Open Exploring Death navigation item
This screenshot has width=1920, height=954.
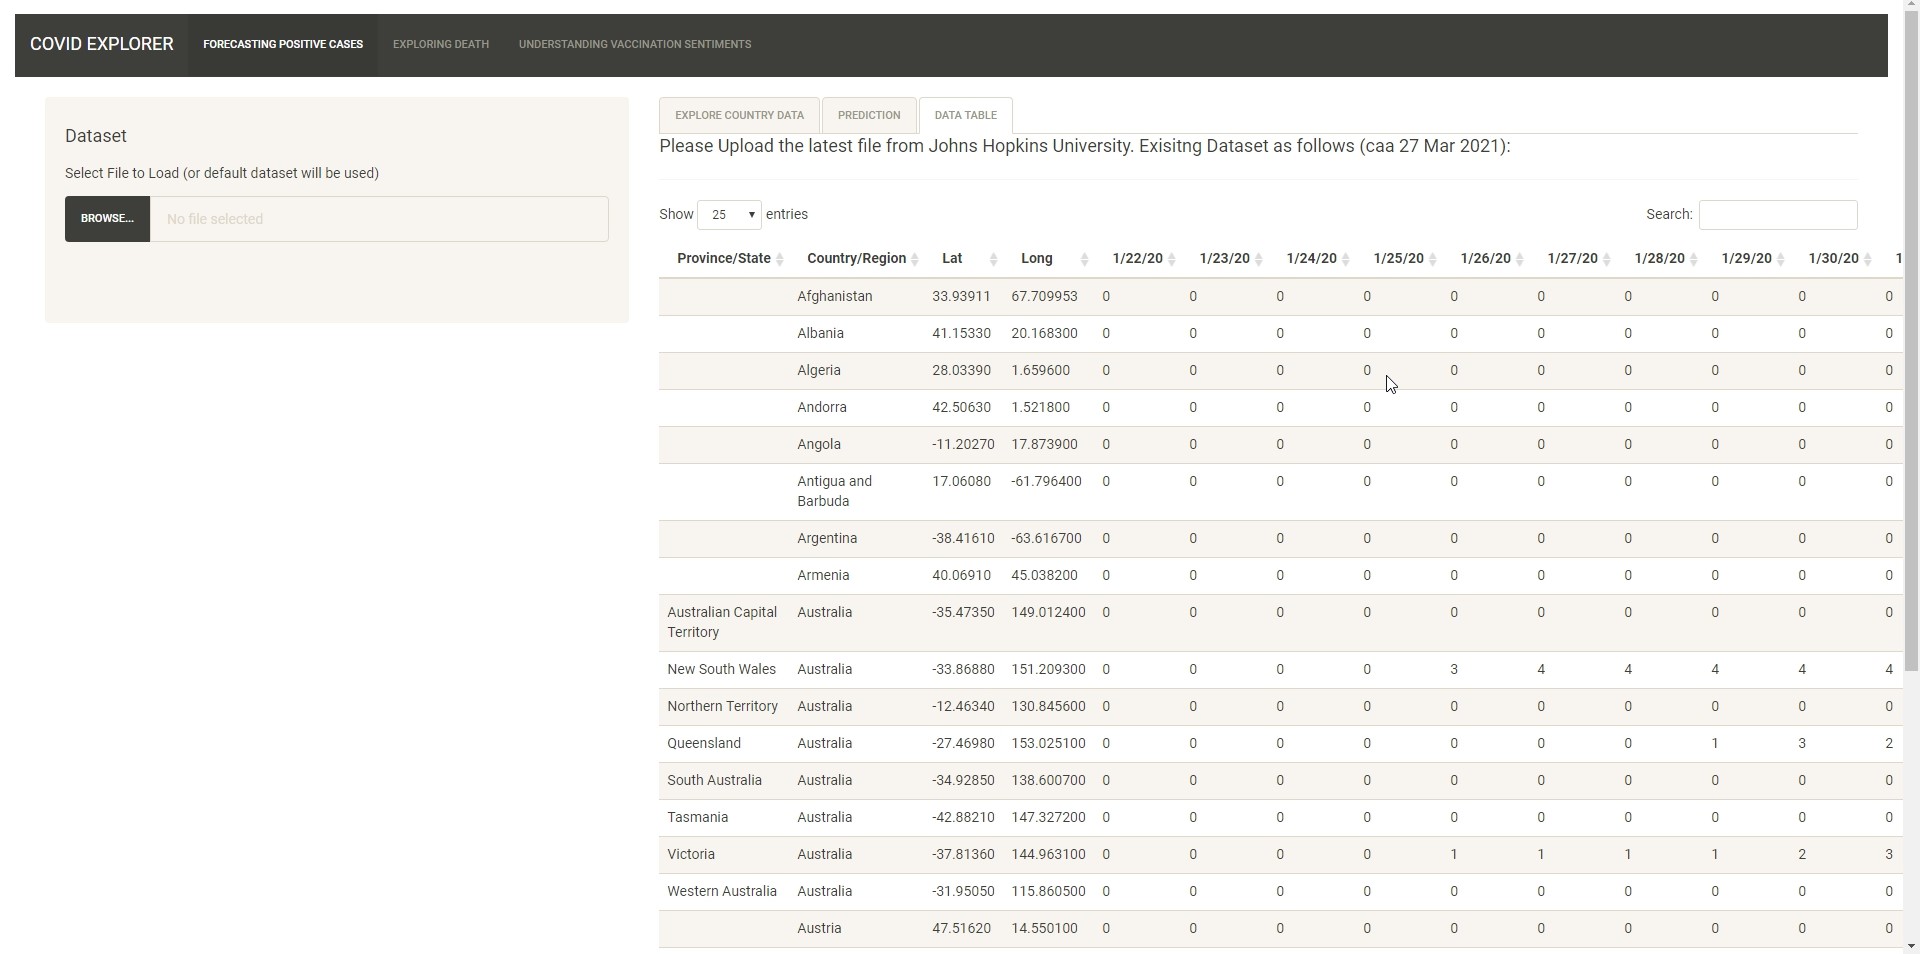coord(440,44)
